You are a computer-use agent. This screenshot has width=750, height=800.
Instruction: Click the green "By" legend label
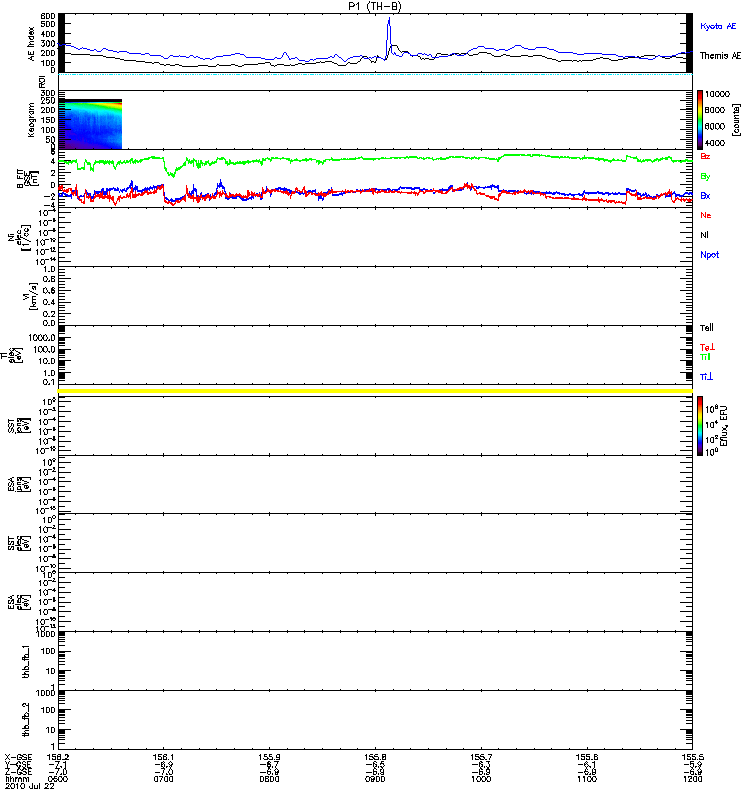click(705, 177)
